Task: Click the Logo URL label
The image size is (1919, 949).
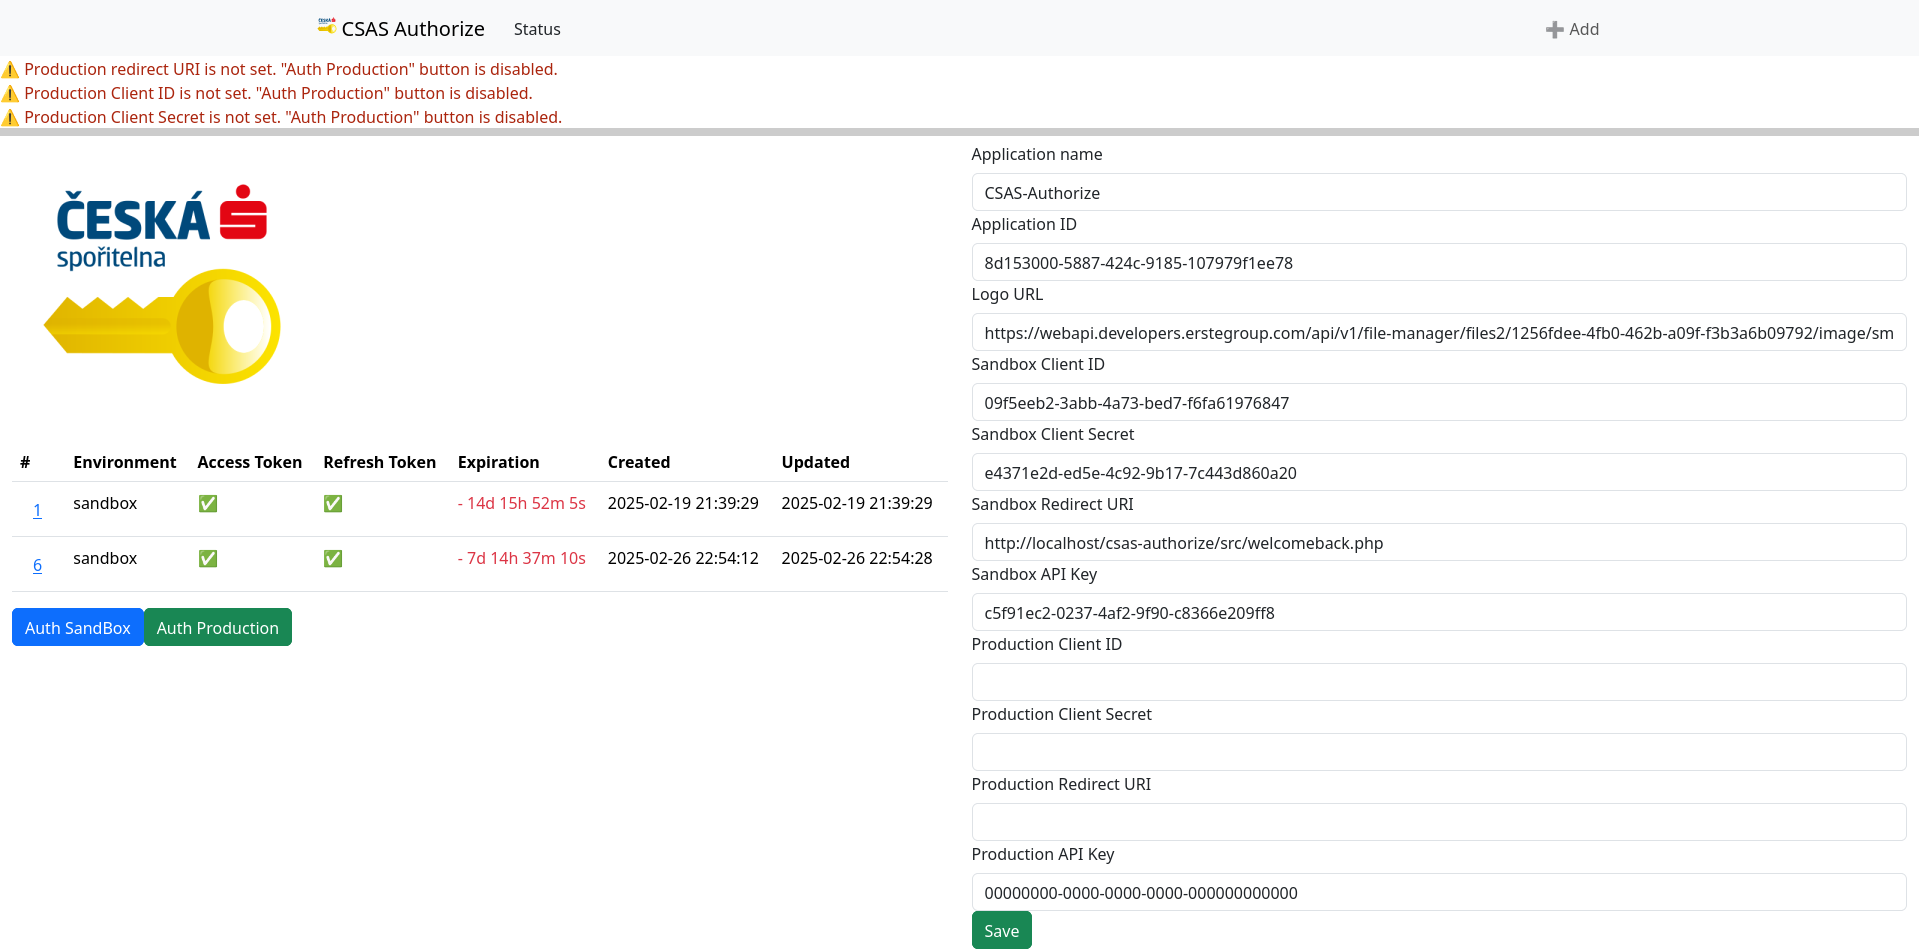Action: [x=1007, y=294]
